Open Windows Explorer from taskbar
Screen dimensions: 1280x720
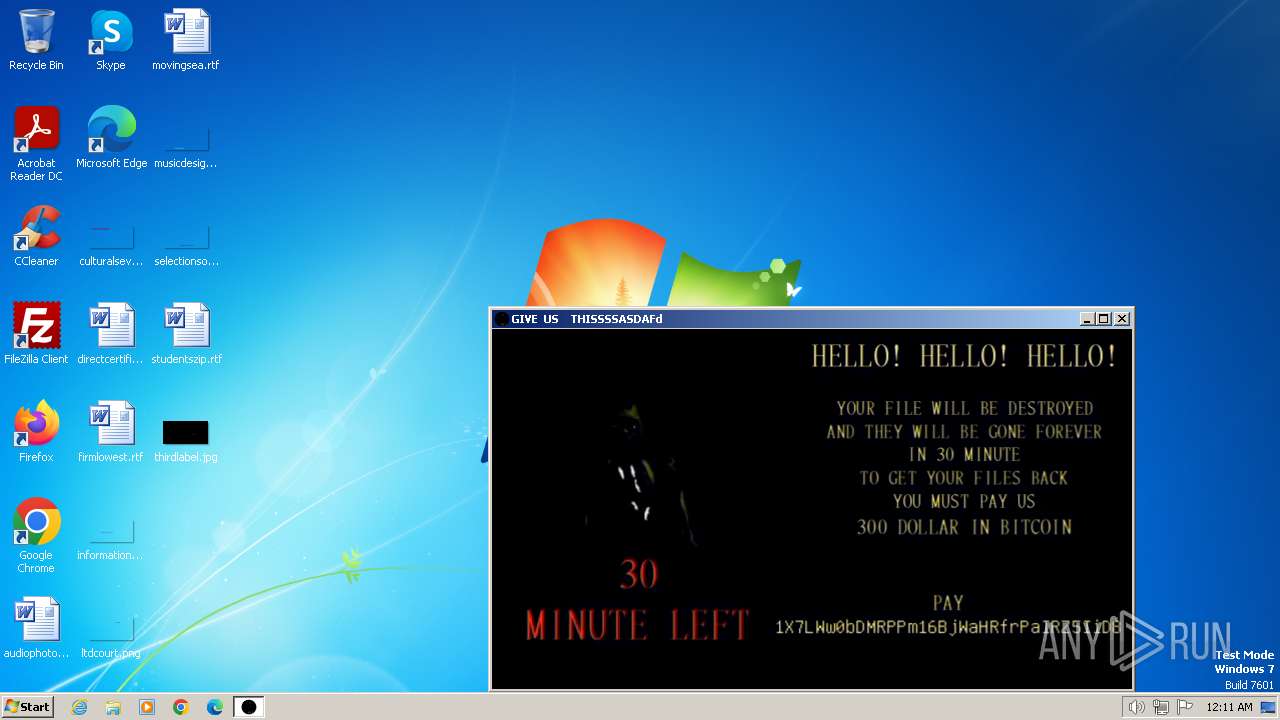coord(113,707)
